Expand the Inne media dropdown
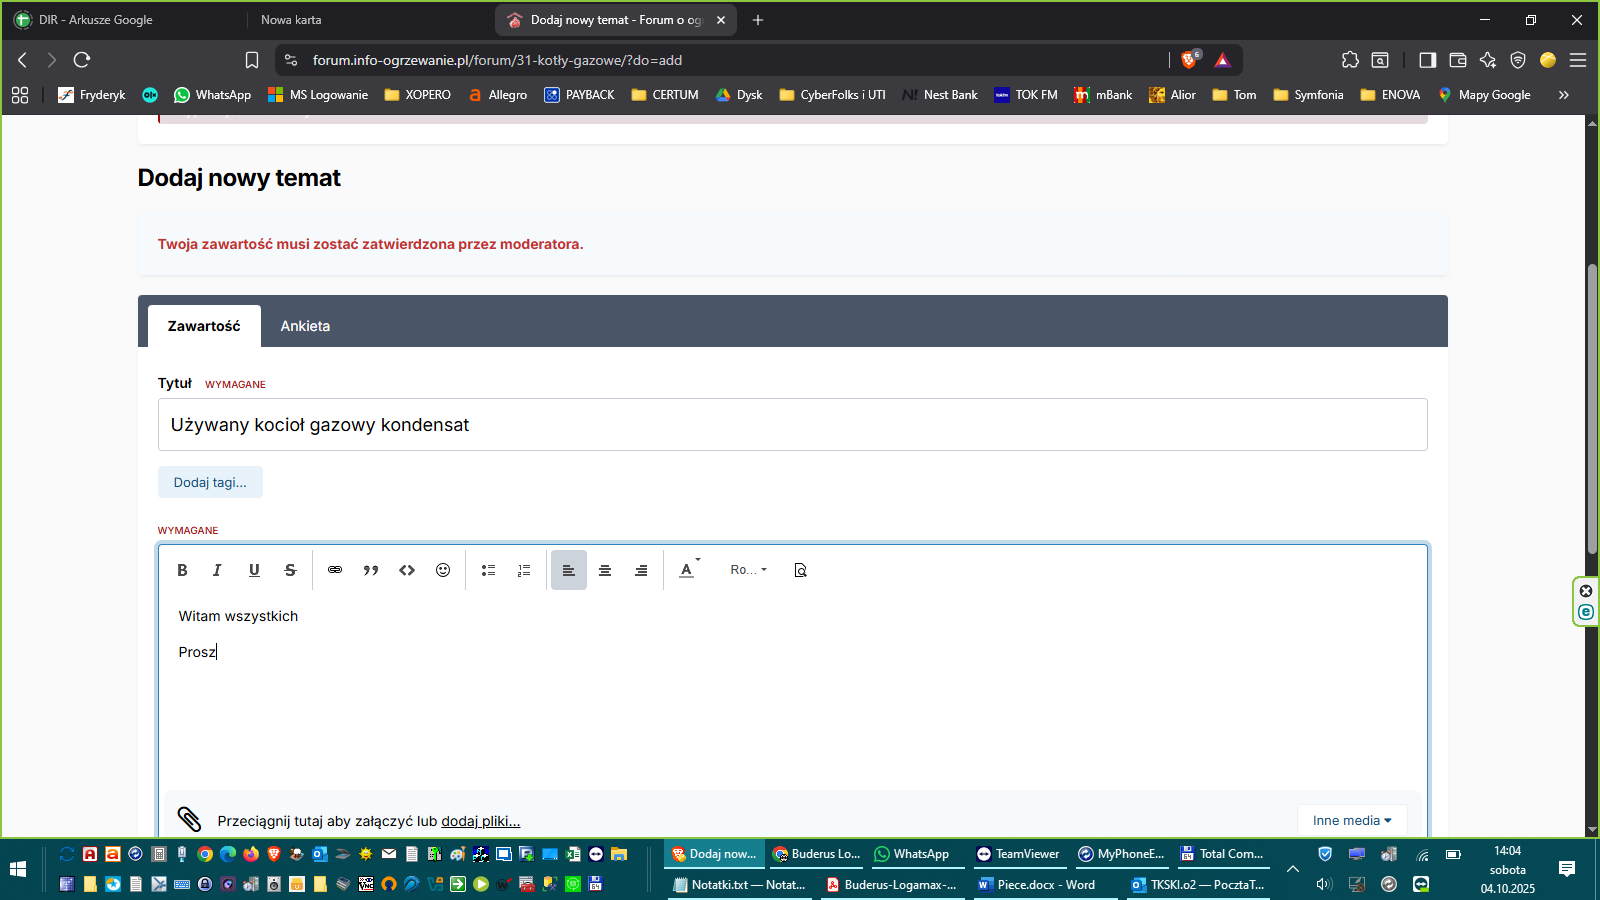The width and height of the screenshot is (1600, 900). point(1351,820)
